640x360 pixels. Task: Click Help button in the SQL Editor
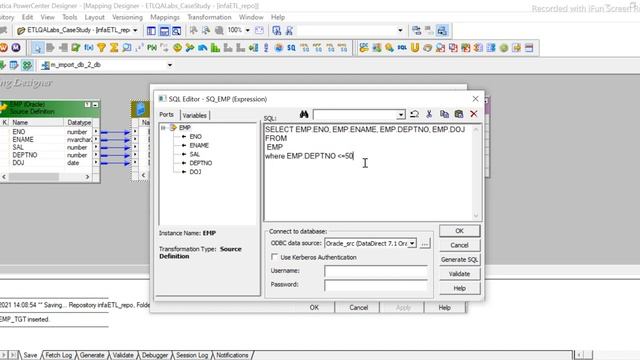click(x=460, y=288)
